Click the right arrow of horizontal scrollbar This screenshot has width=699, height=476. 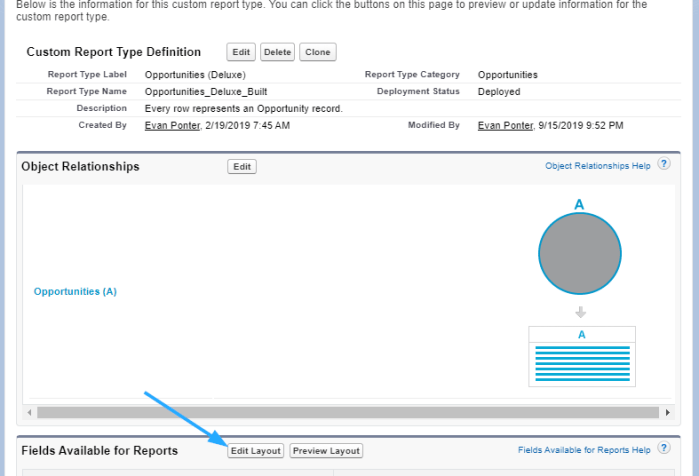point(667,412)
